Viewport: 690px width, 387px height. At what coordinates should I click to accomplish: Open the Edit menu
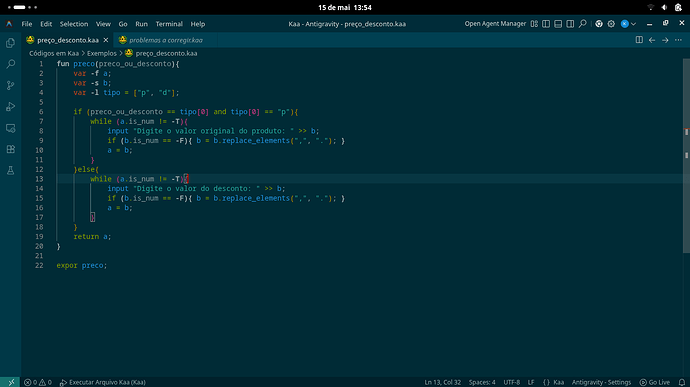point(46,24)
